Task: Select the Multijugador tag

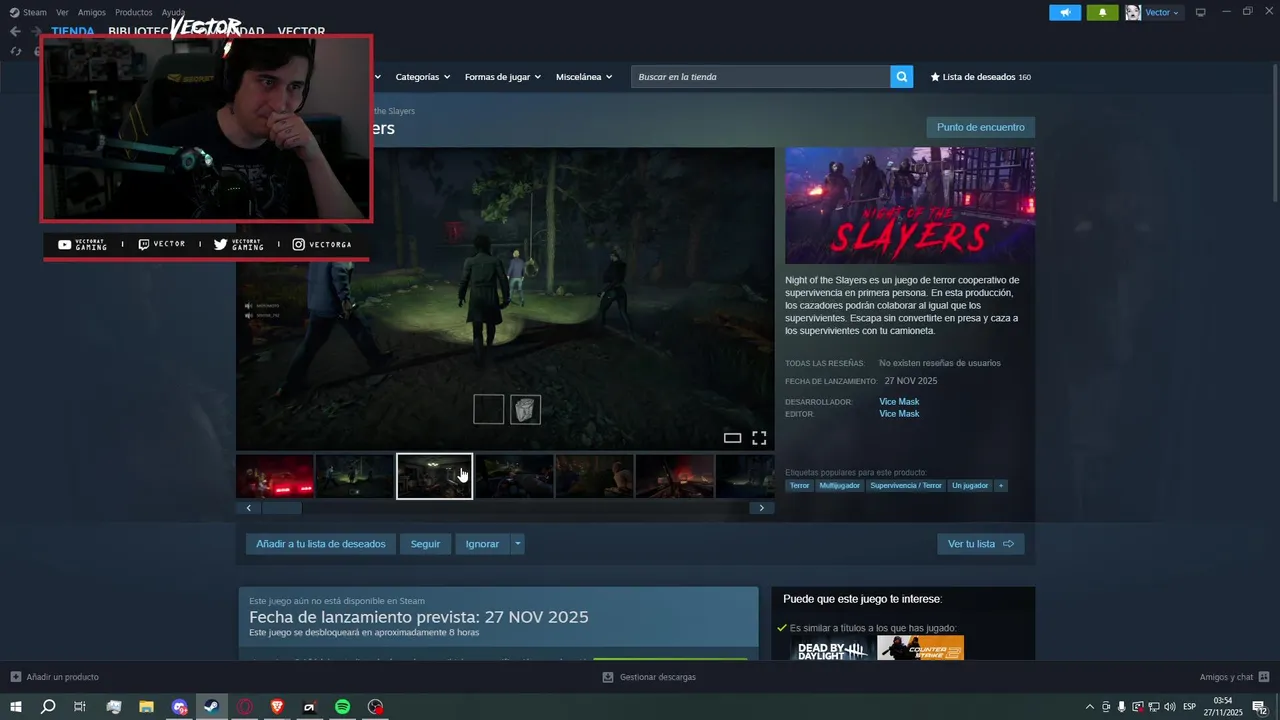Action: [840, 486]
